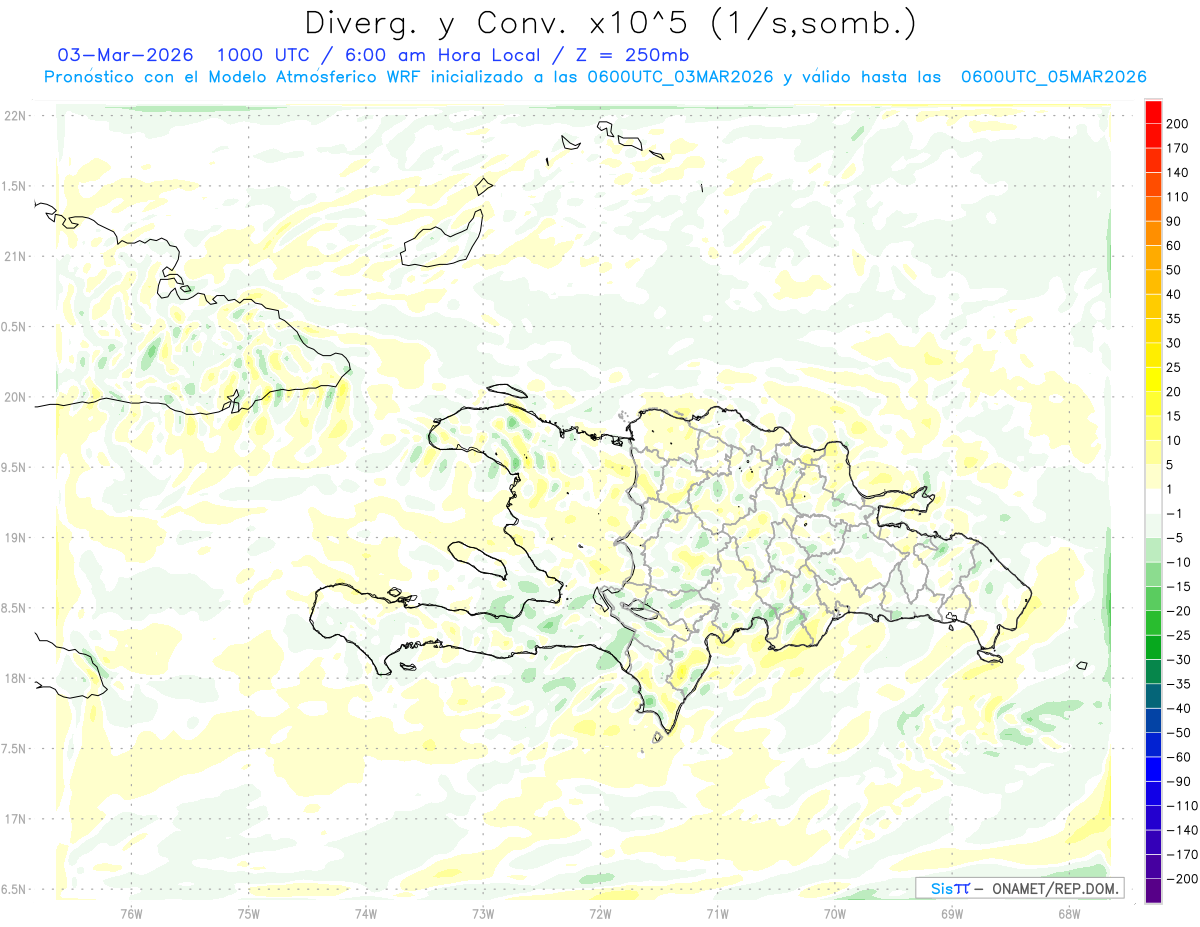Click the colorbar value '-200' at bottom
1200x927 pixels.
pos(1180,878)
